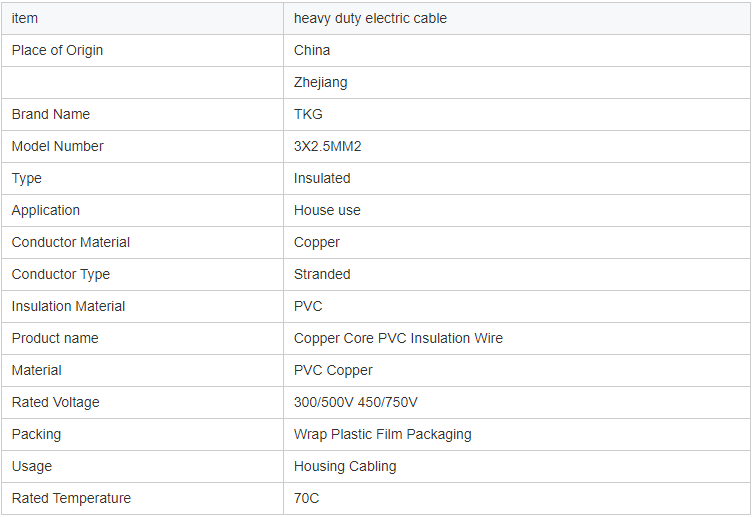The height and width of the screenshot is (517, 753).
Task: Click 'Wrap Plastic Film Packaging' cell
Action: [383, 434]
